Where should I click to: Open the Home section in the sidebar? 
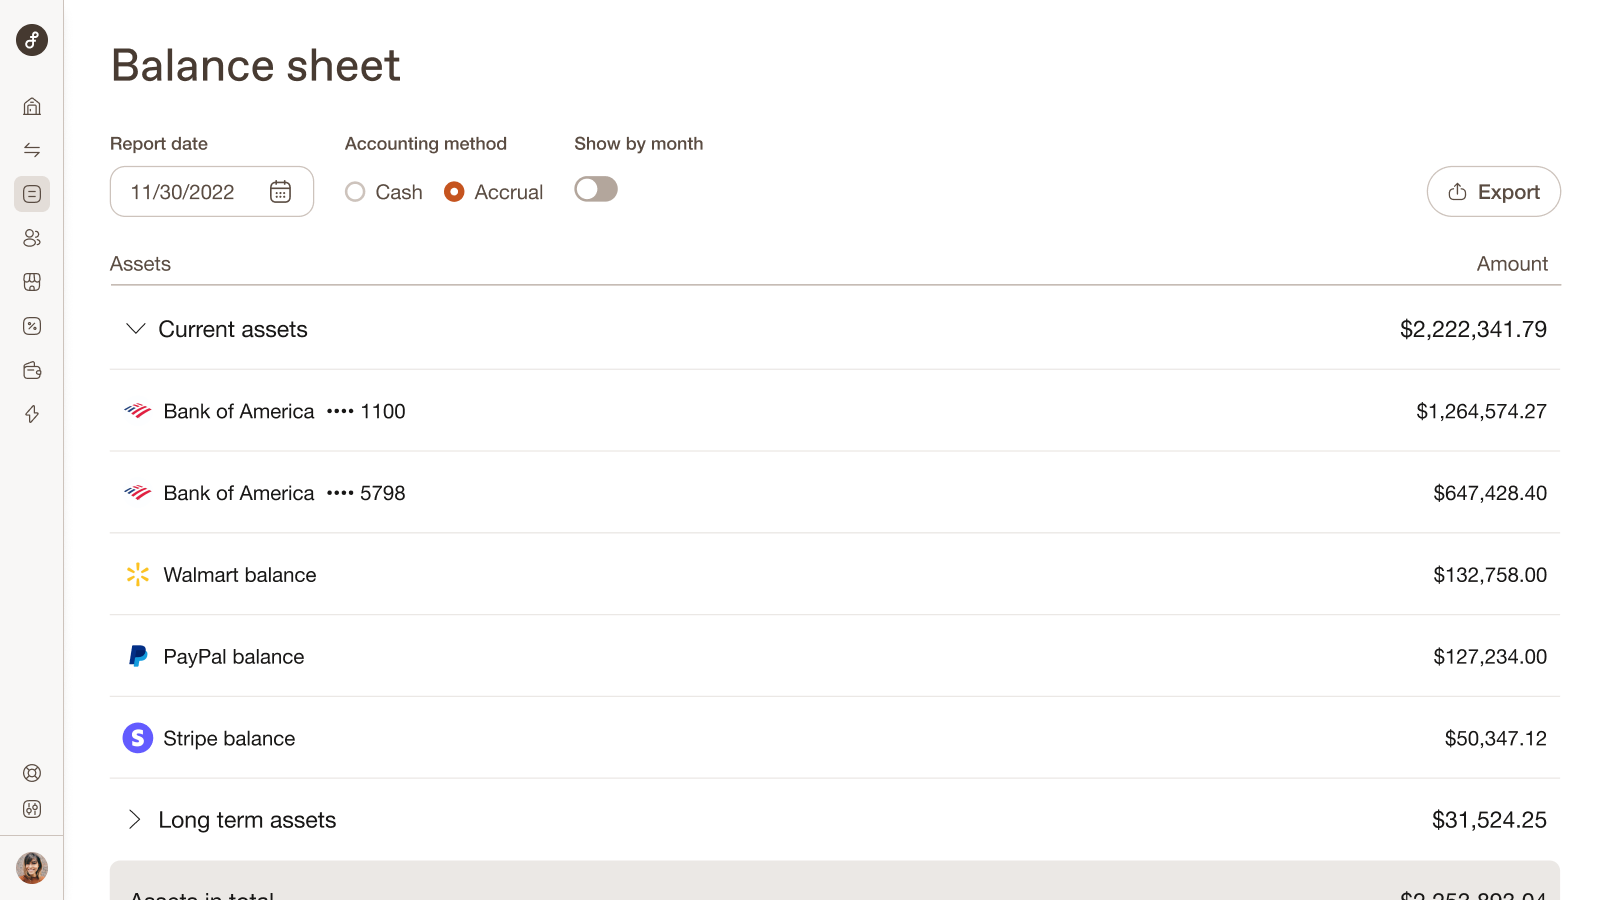32,106
